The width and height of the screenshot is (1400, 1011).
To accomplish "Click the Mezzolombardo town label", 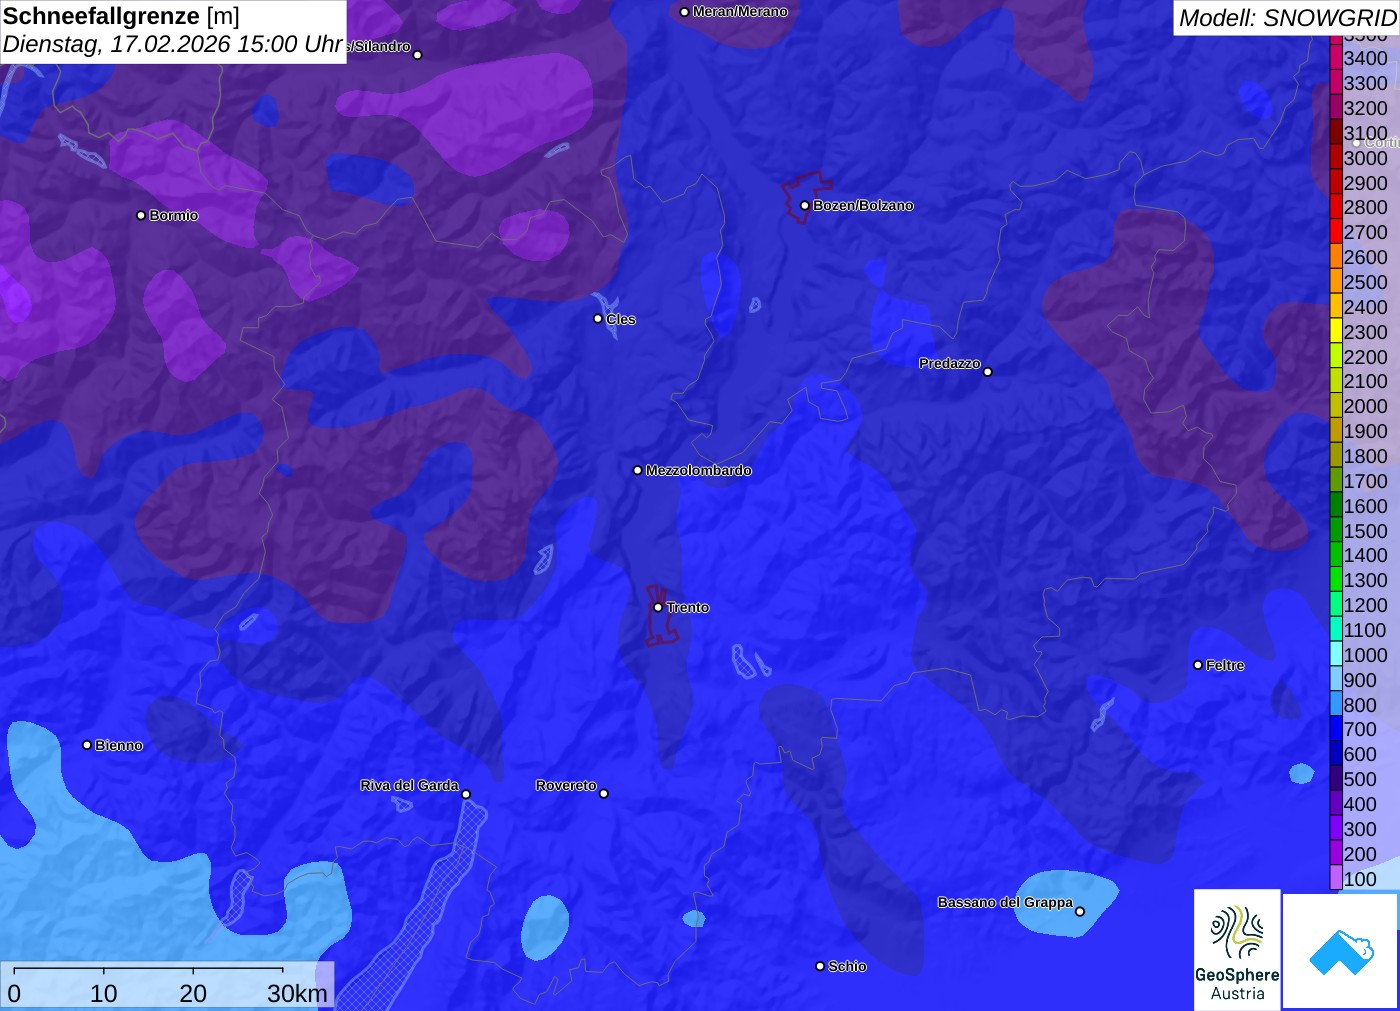I will pyautogui.click(x=698, y=470).
